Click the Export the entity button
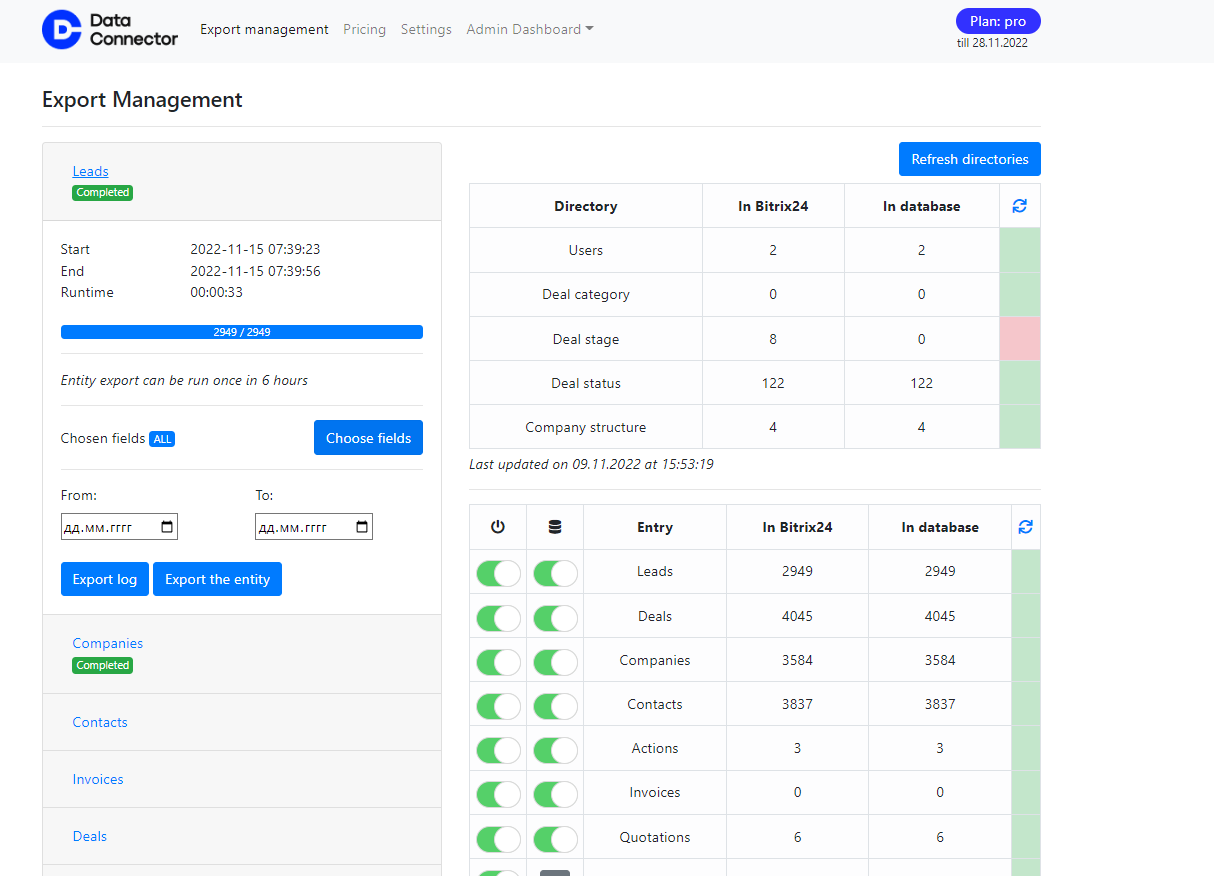Screen dimensions: 1214x876 (217, 579)
